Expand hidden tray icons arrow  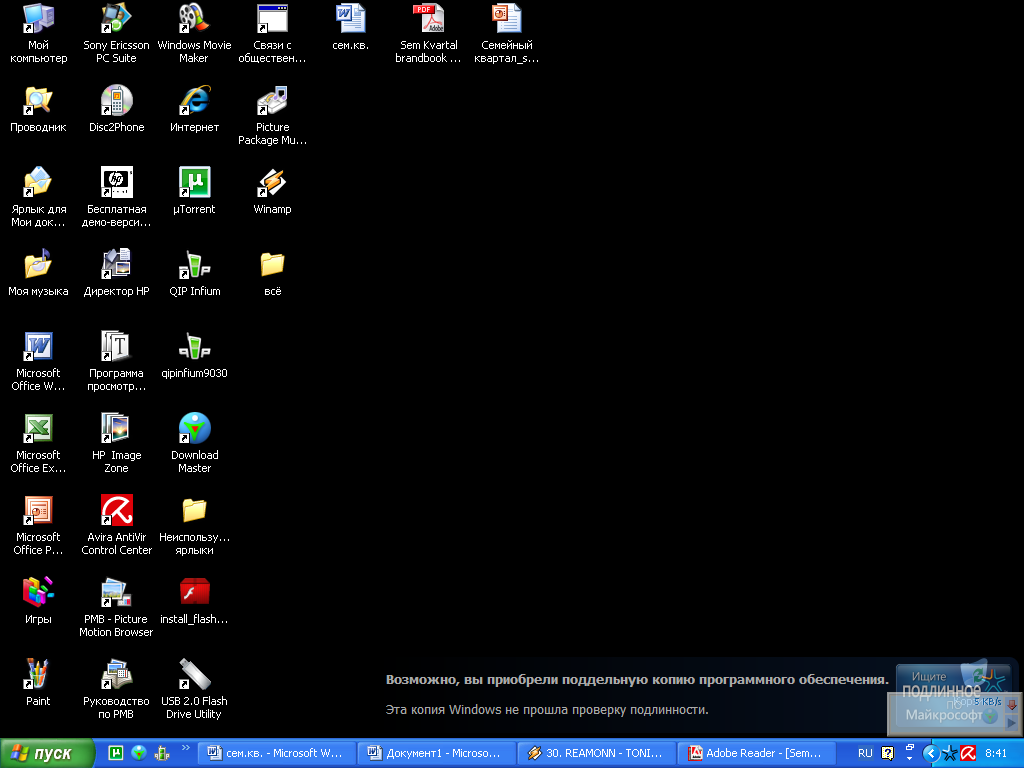tap(931, 754)
